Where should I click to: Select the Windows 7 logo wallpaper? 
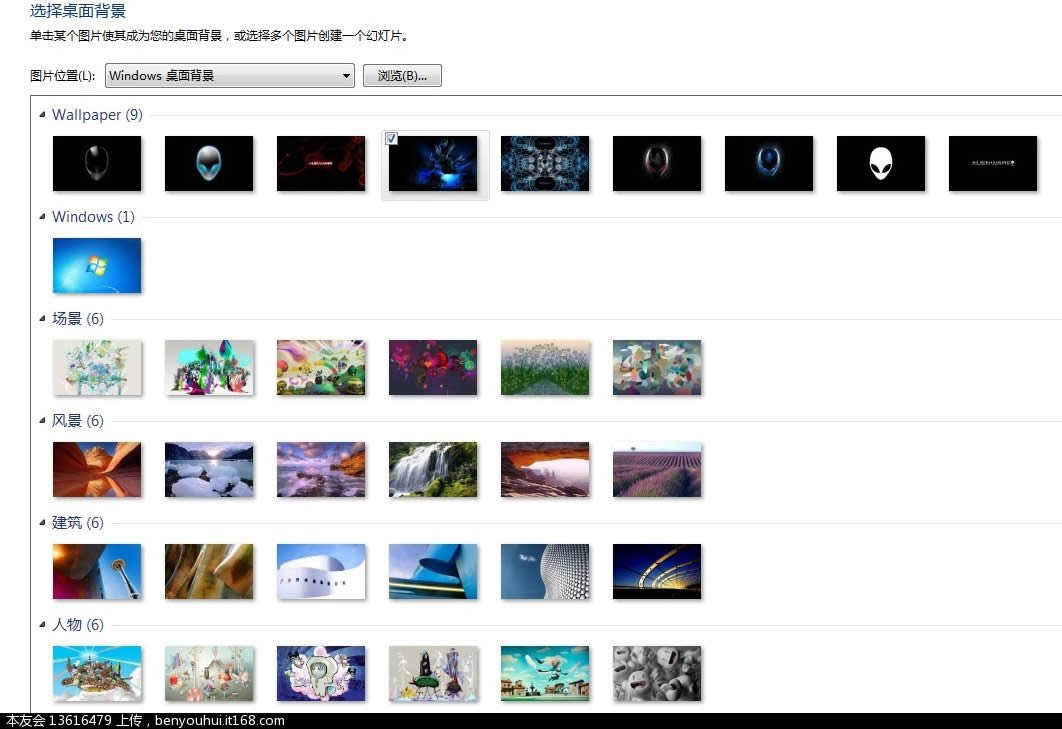pos(97,266)
